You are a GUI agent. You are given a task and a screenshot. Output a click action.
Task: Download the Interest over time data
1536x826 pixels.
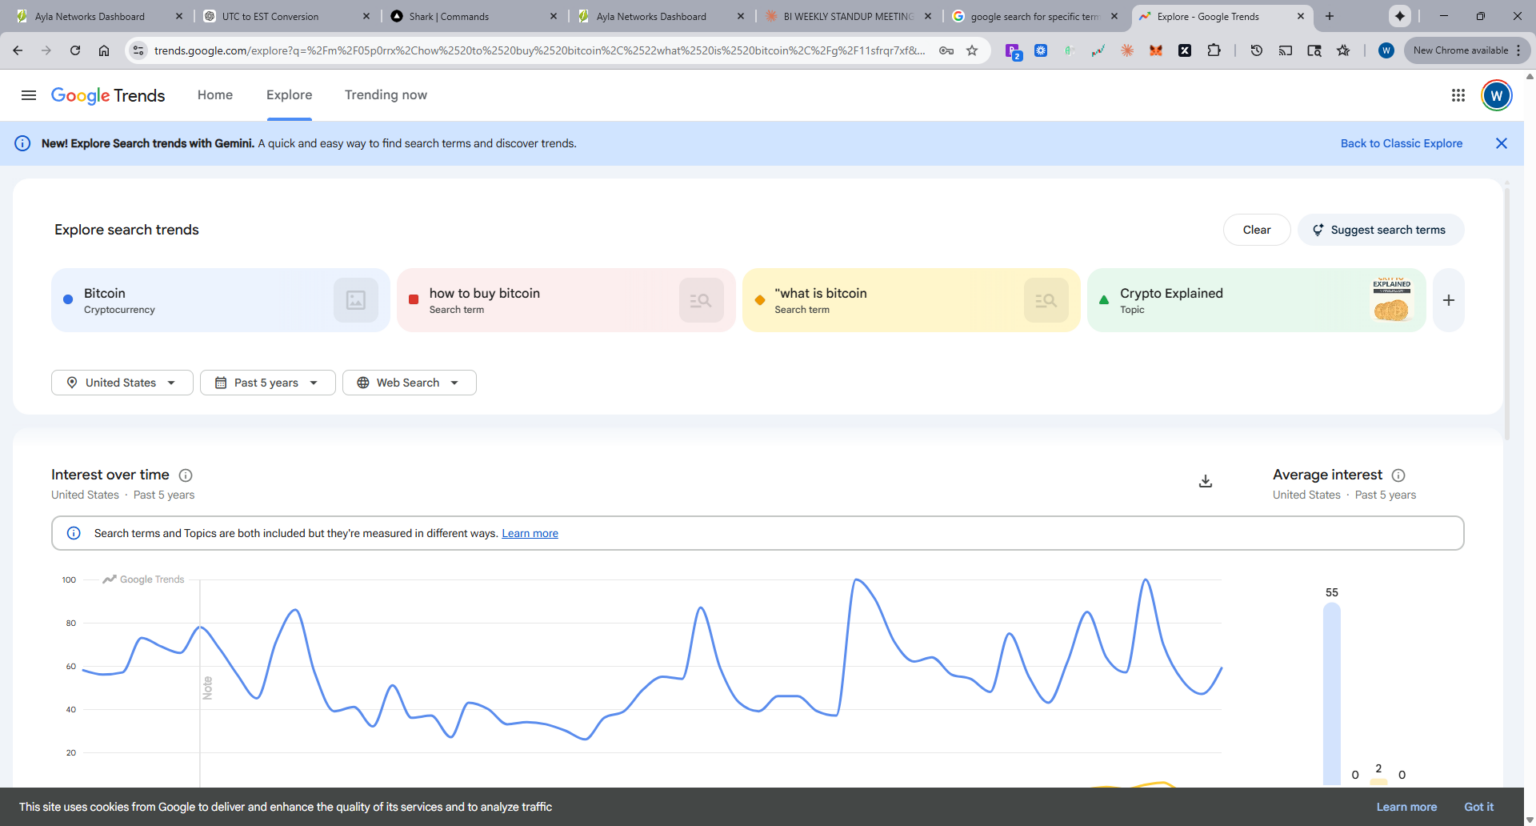point(1205,481)
